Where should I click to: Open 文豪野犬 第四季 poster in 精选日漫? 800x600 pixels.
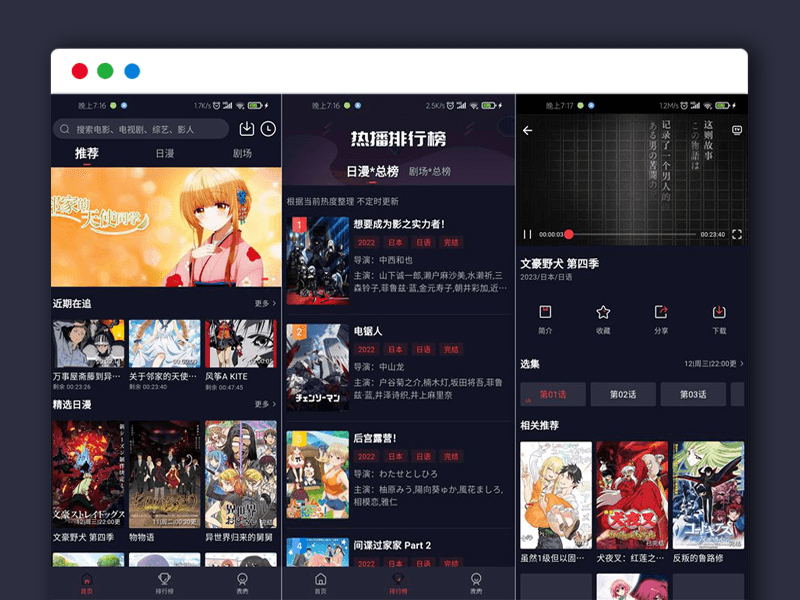88,474
